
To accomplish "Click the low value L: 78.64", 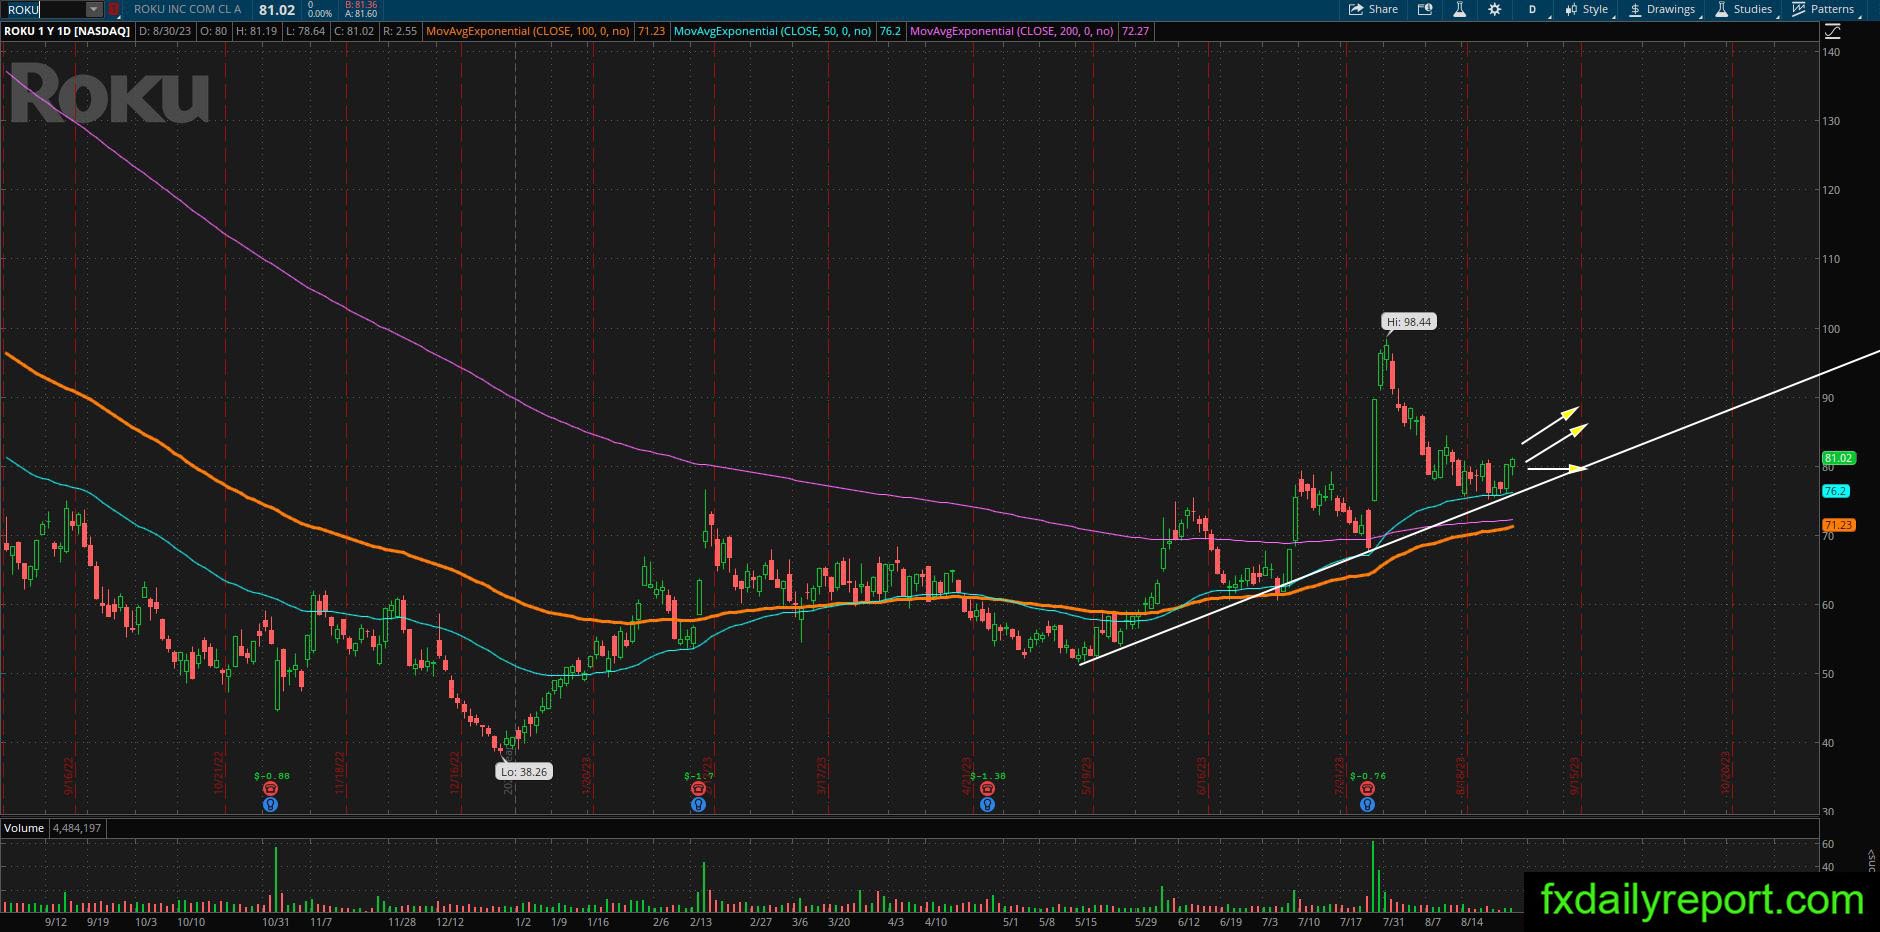I will click(x=305, y=31).
